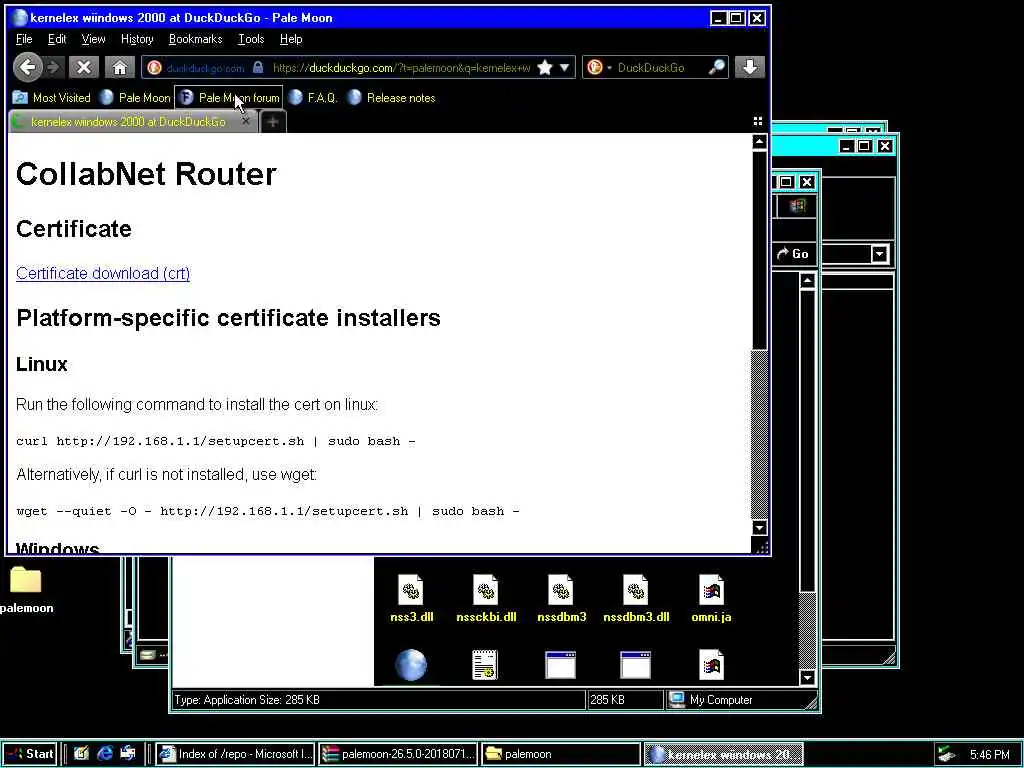
Task: Click the search magnifier icon
Action: 716,67
